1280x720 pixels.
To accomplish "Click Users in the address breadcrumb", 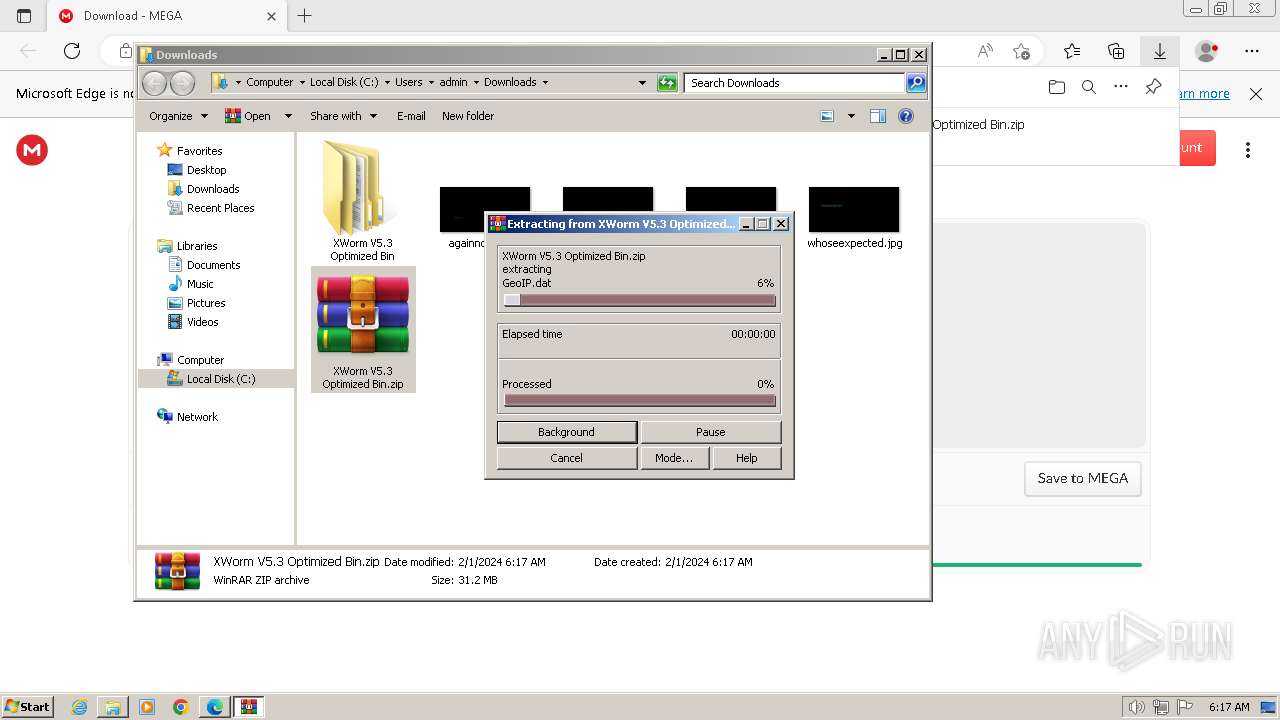I will click(x=409, y=83).
